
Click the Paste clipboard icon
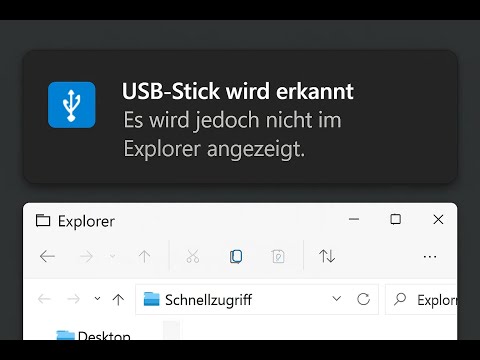coord(278,256)
